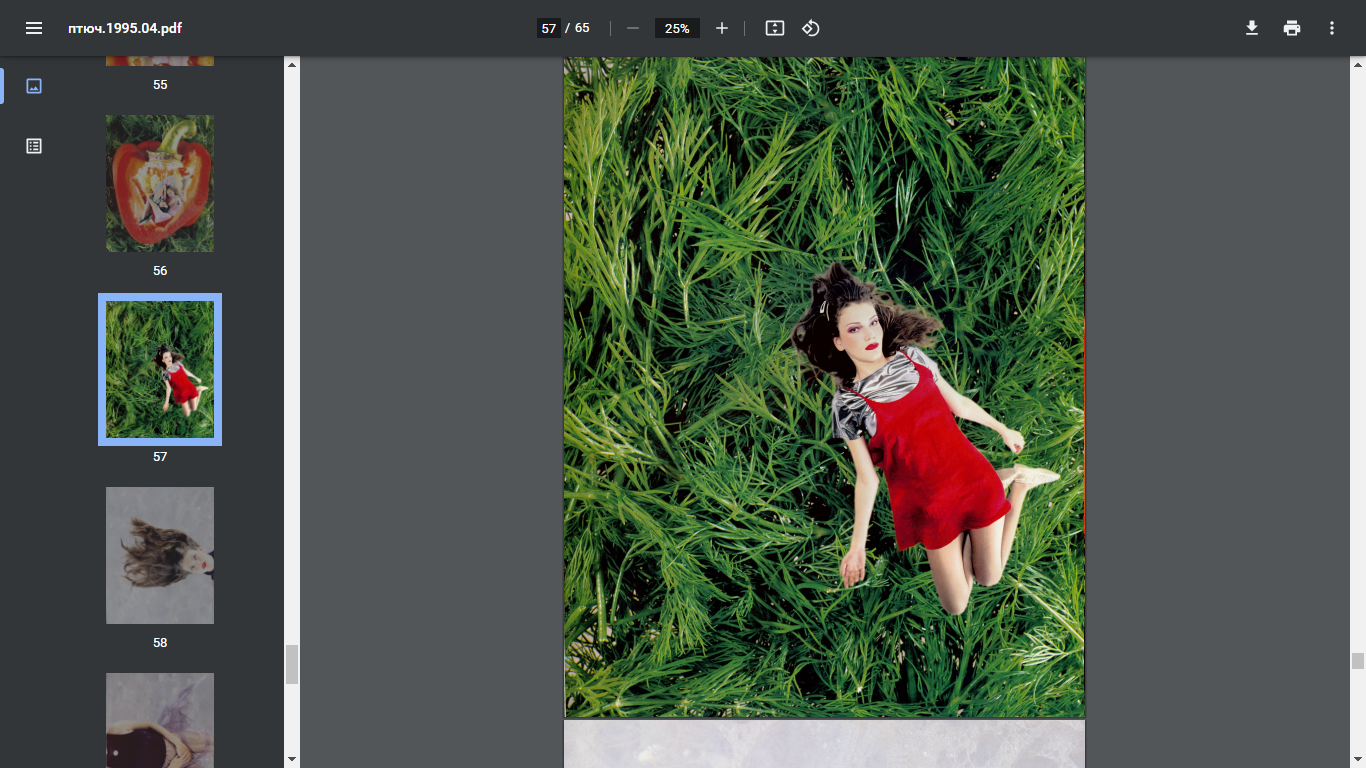
Task: Download the PDF file
Action: [1251, 28]
